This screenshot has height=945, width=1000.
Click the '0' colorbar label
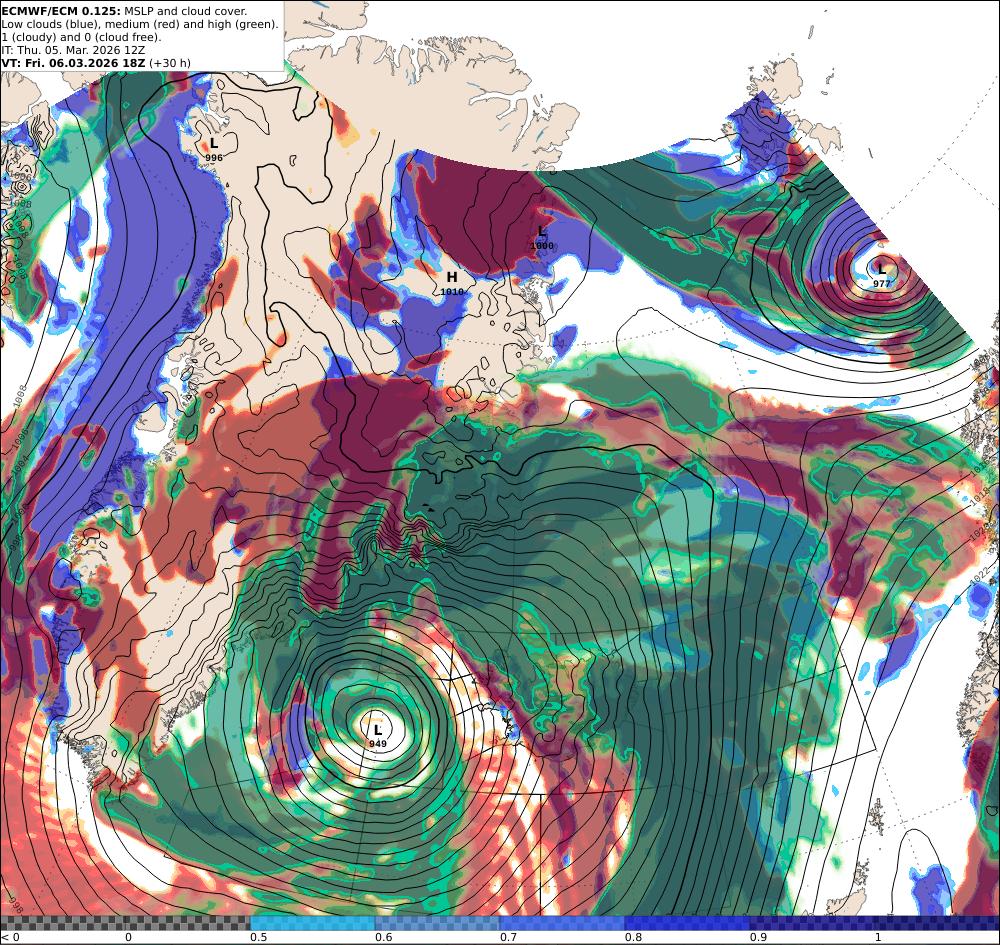click(x=128, y=937)
